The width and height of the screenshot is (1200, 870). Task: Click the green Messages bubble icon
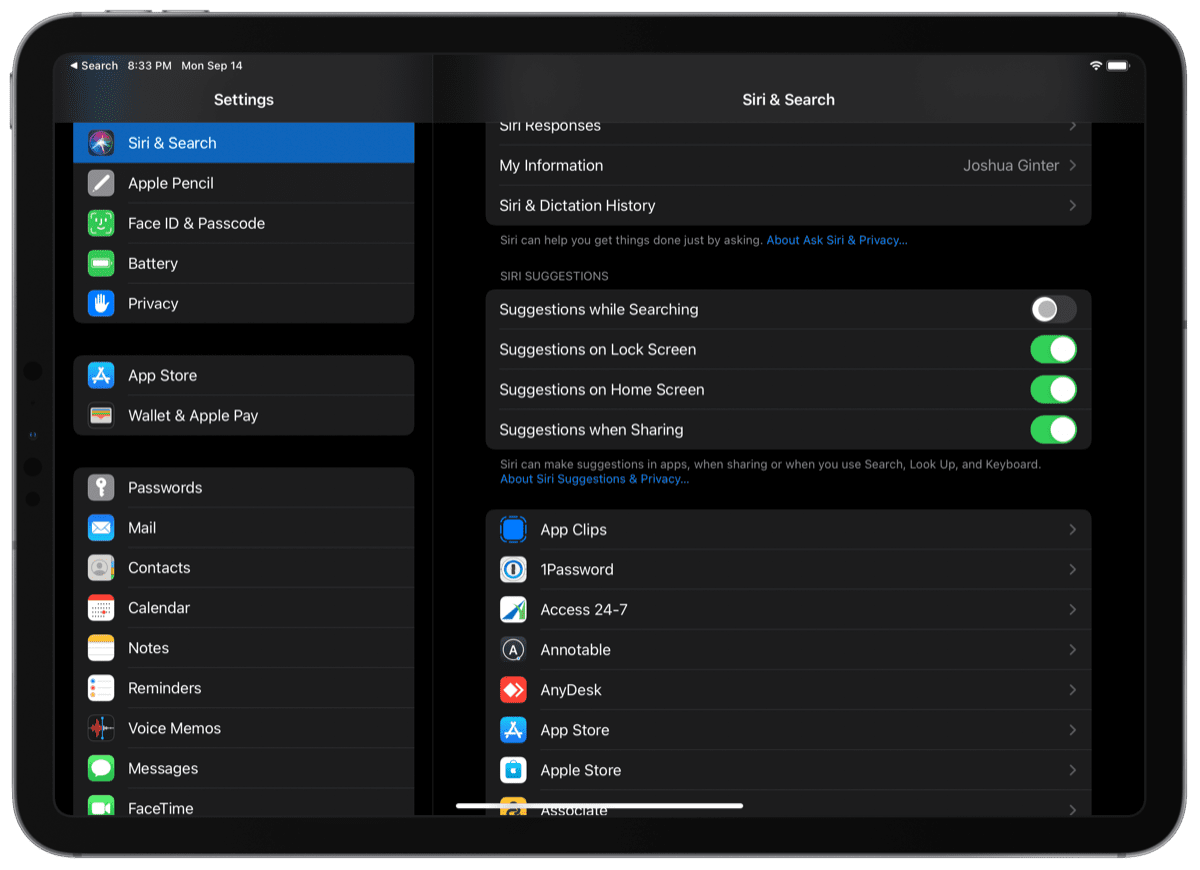(x=101, y=768)
